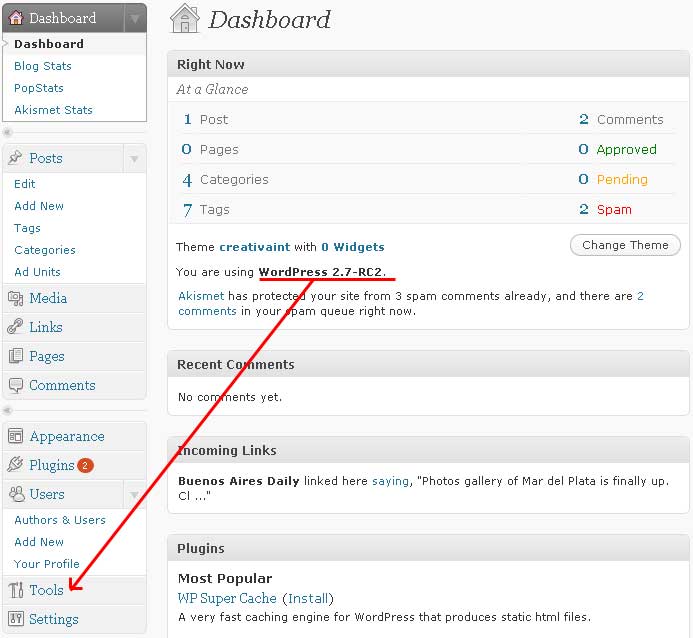This screenshot has height=638, width=693.
Task: Click the 'WordPress 2.7-RC2' version text
Action: click(320, 272)
